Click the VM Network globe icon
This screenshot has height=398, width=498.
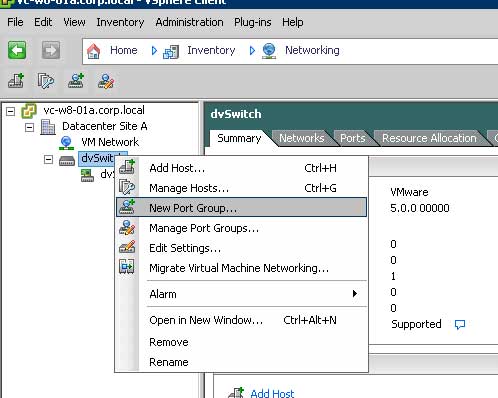(x=66, y=143)
